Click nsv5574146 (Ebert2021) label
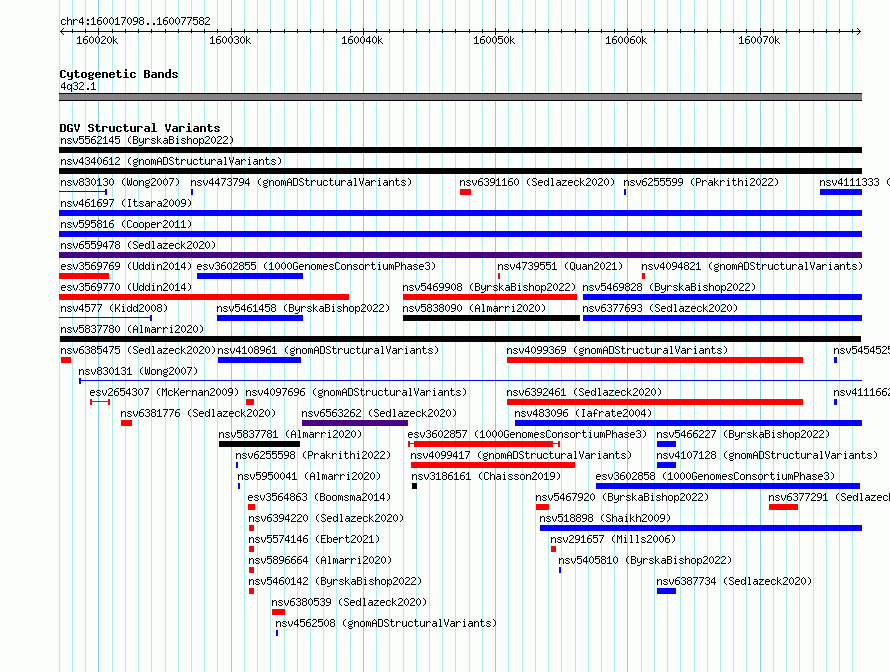Viewport: 890px width, 672px height. tap(314, 539)
